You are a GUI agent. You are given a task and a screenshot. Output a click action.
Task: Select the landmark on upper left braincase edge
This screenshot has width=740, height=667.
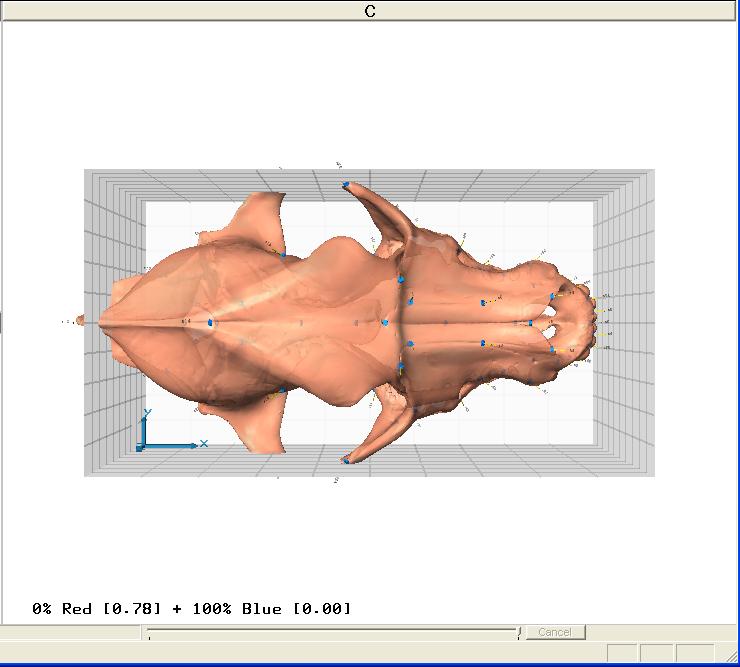click(x=283, y=255)
